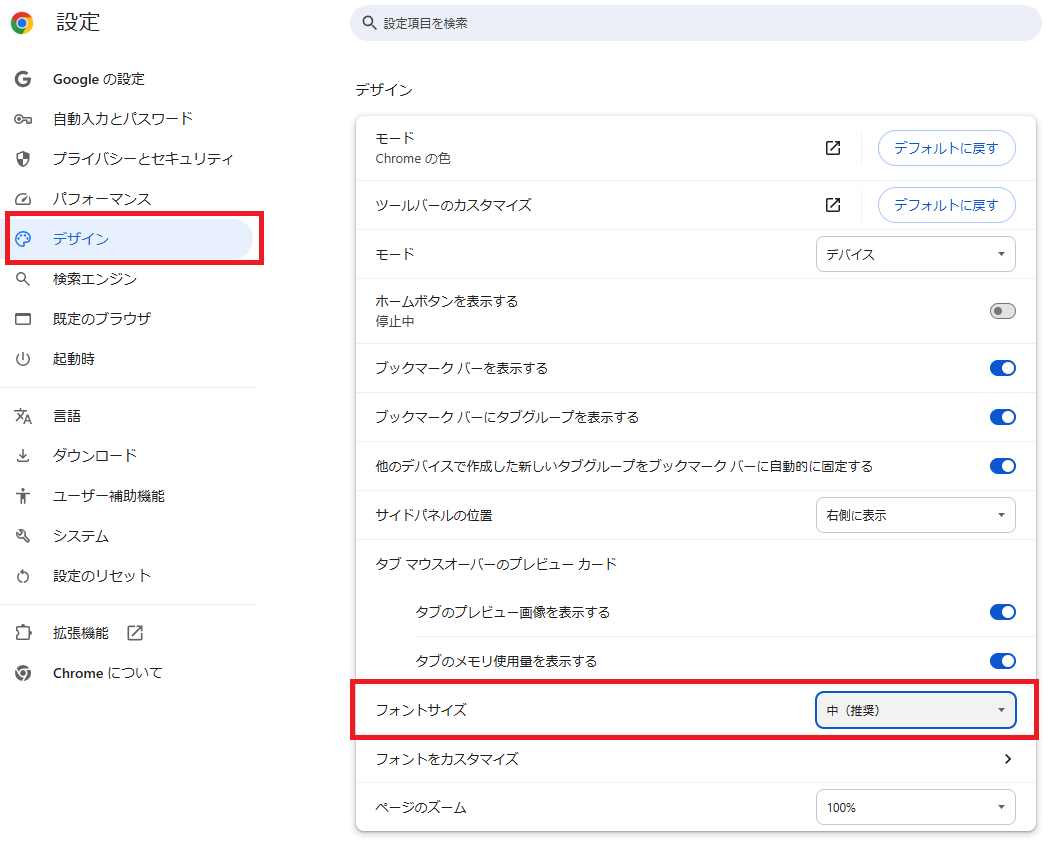Disable ブックマーク バーを表示する

click(x=1002, y=368)
